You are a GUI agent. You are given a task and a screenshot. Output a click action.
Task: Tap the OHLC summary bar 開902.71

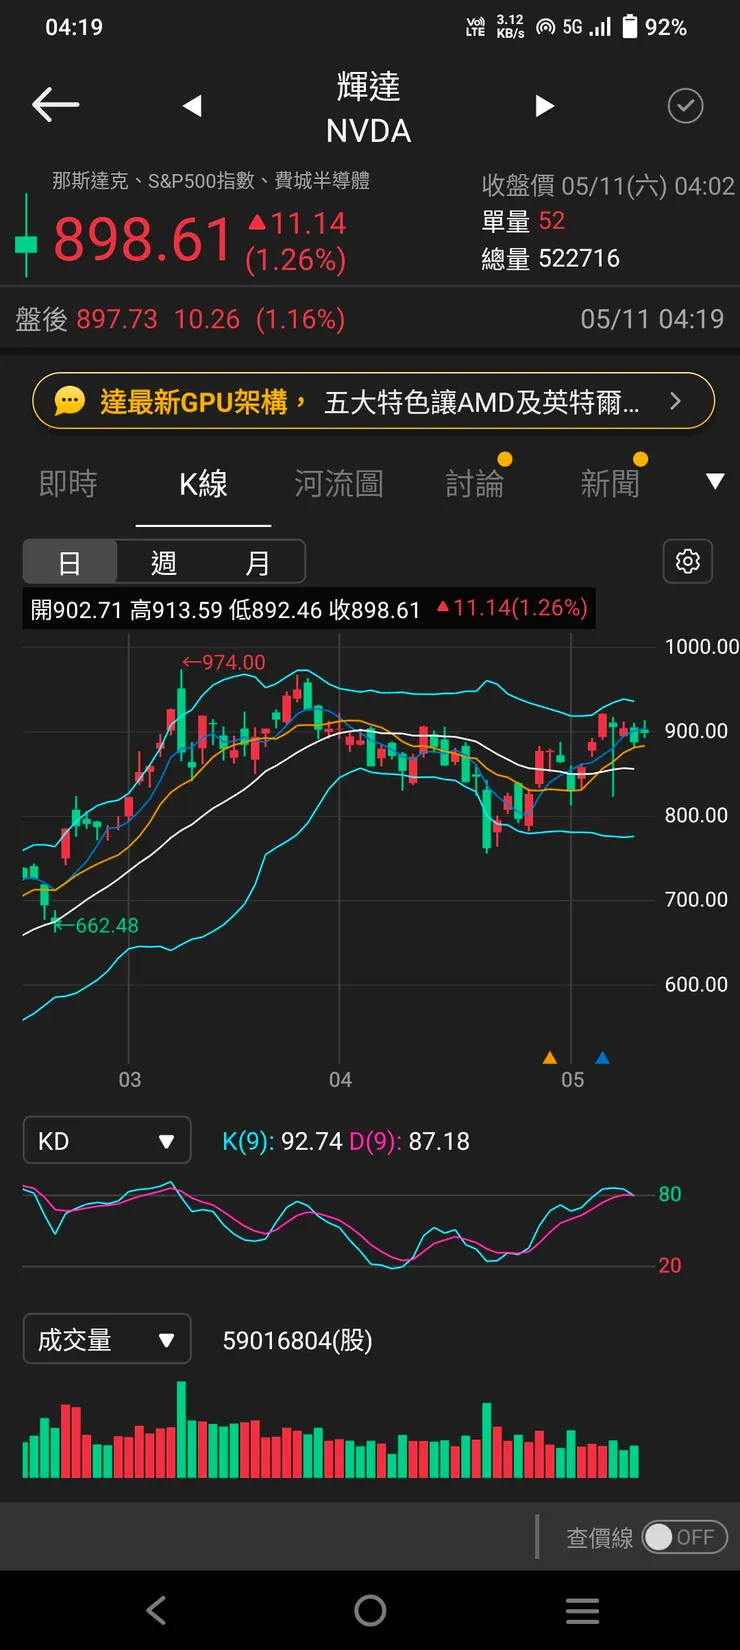(308, 609)
